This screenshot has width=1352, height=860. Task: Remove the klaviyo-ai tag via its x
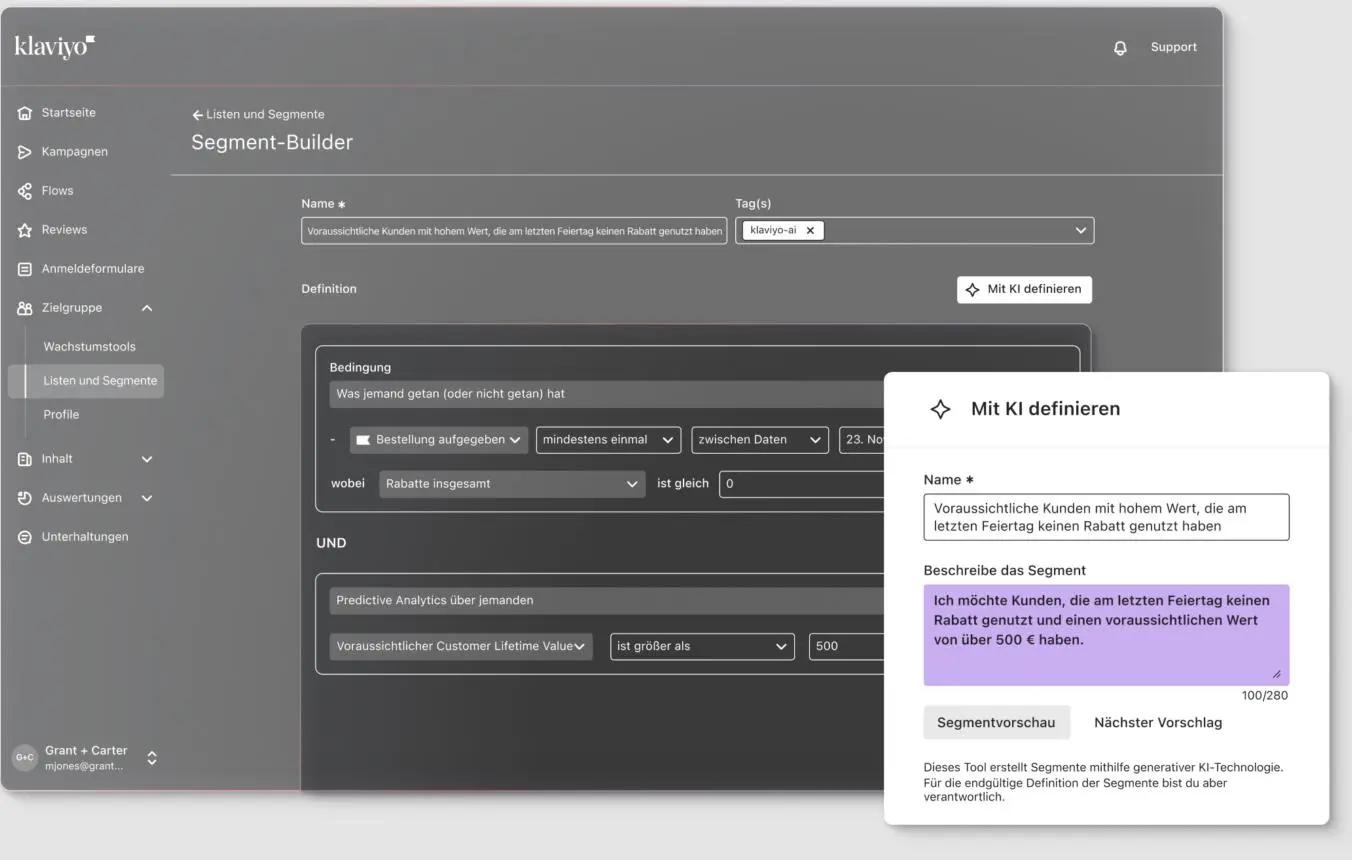809,229
